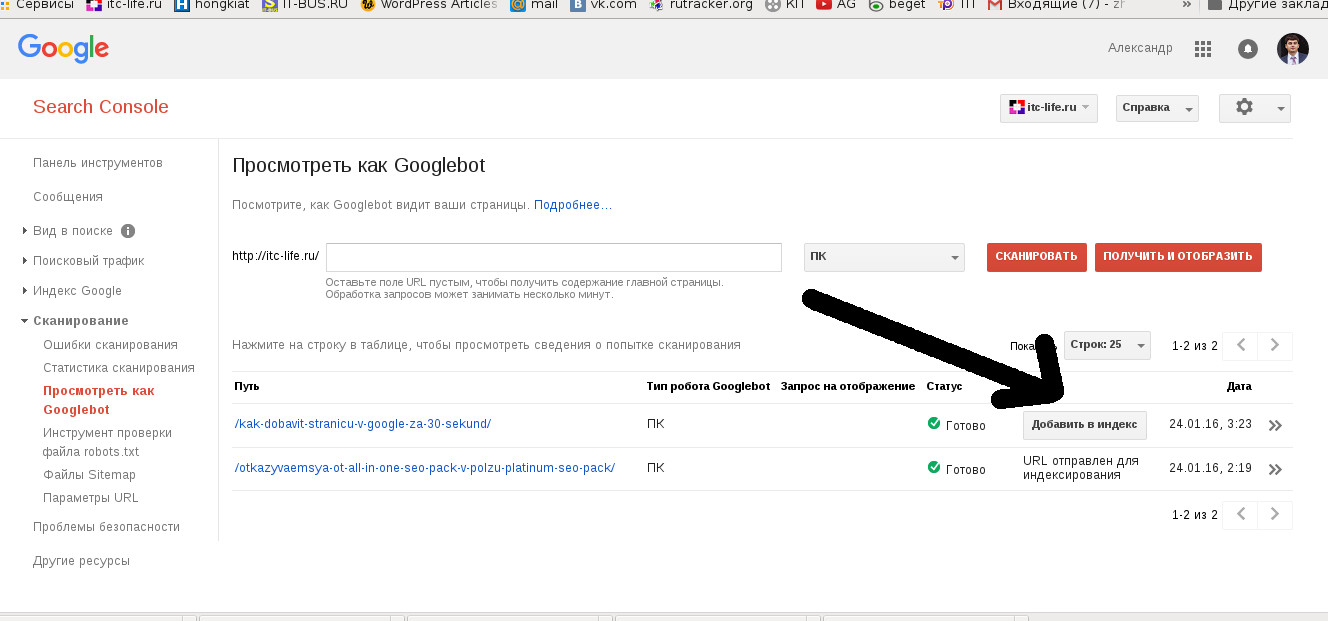Open the itc-life.ru site selector dropdown
Image resolution: width=1328 pixels, height=621 pixels.
1048,108
